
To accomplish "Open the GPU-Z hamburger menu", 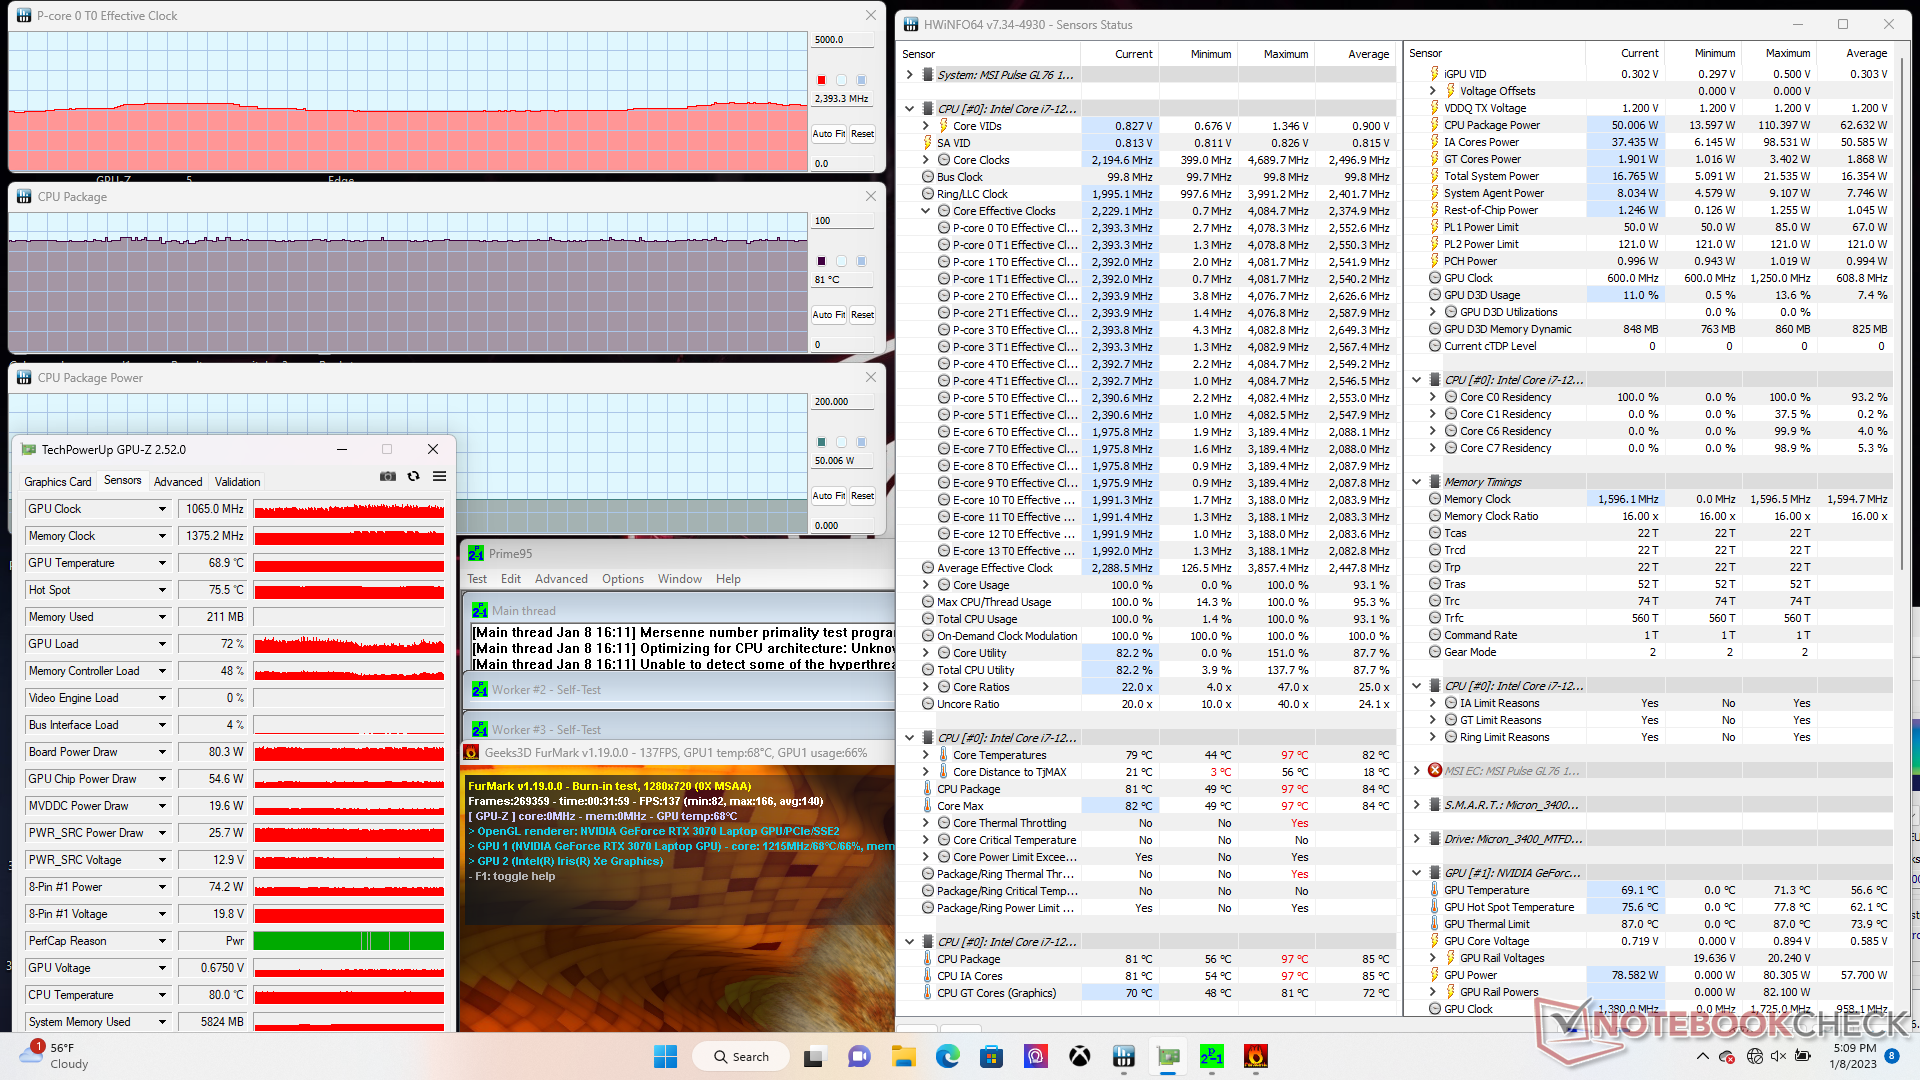I will [439, 477].
